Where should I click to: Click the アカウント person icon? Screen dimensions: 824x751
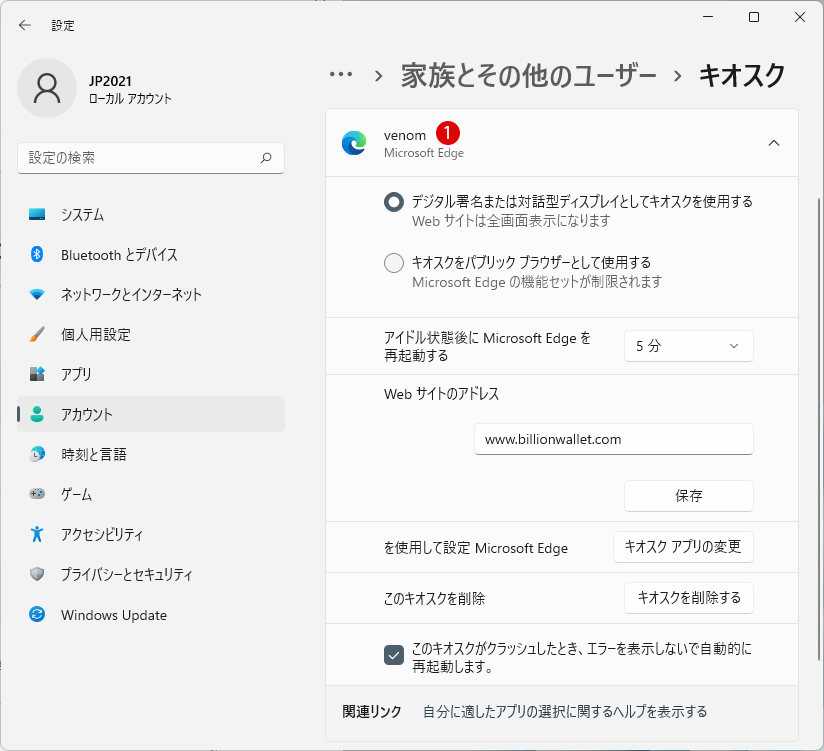[37, 414]
